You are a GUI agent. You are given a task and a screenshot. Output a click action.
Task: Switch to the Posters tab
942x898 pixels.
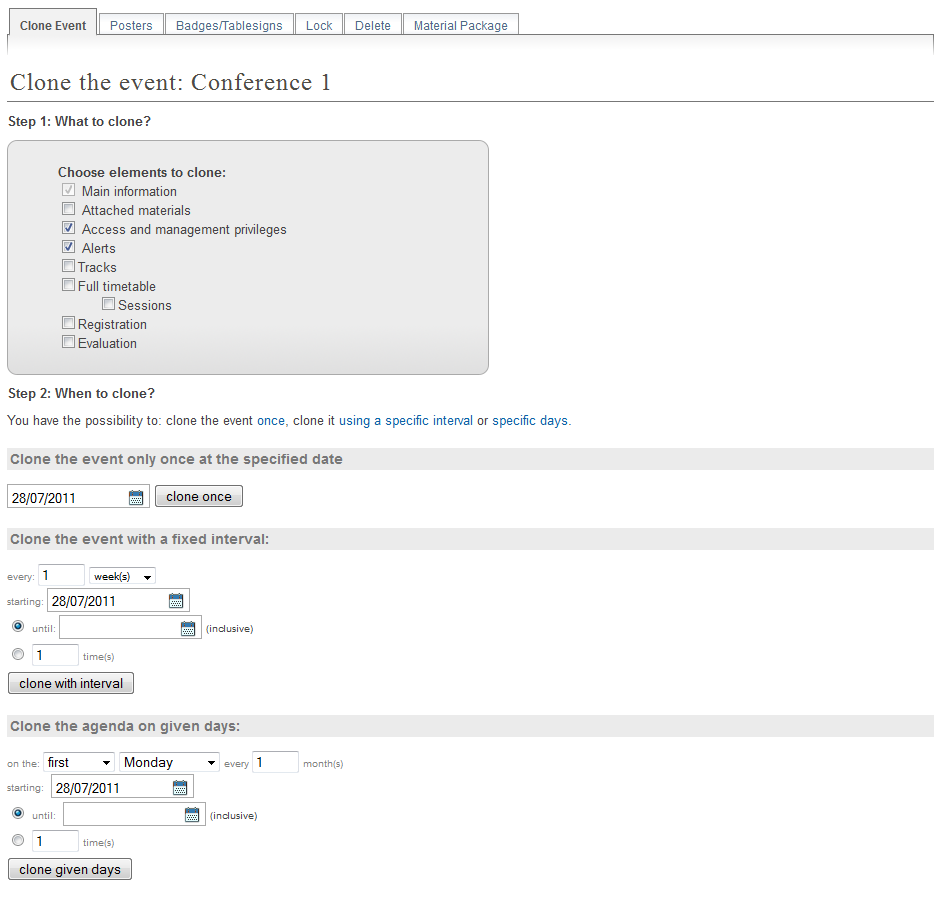[x=131, y=25]
